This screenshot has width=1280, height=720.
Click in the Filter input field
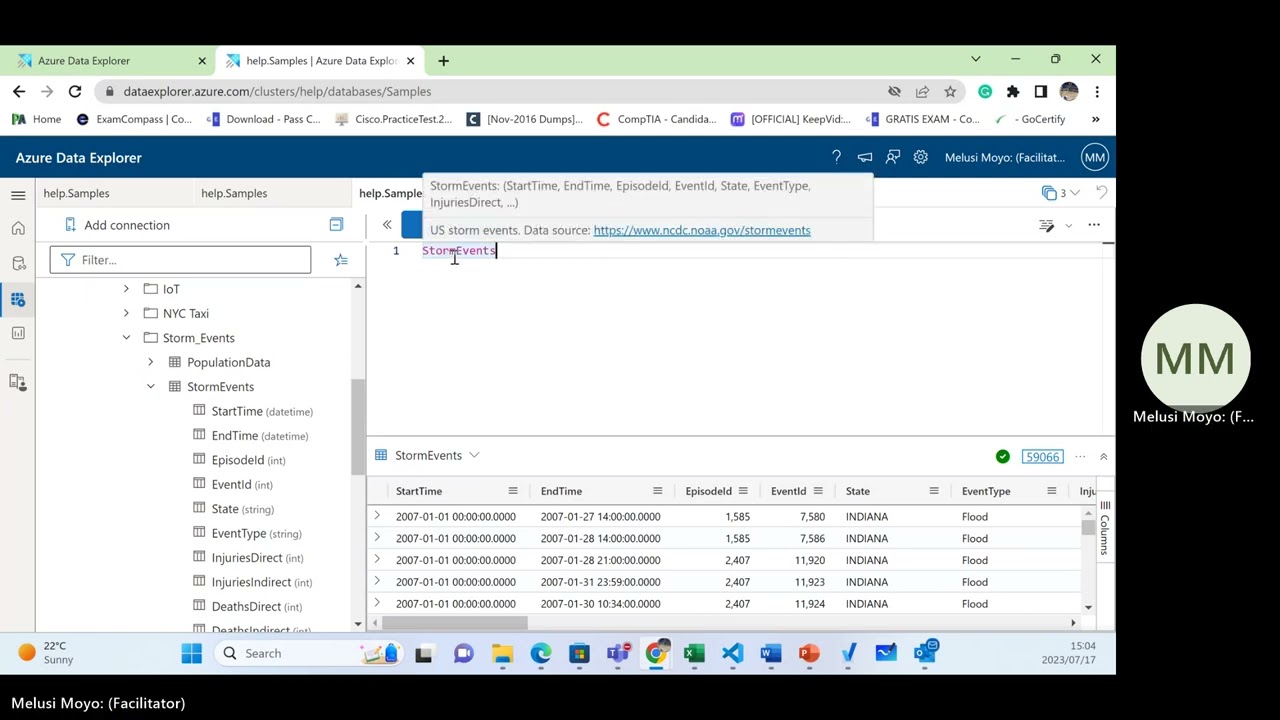(x=180, y=260)
